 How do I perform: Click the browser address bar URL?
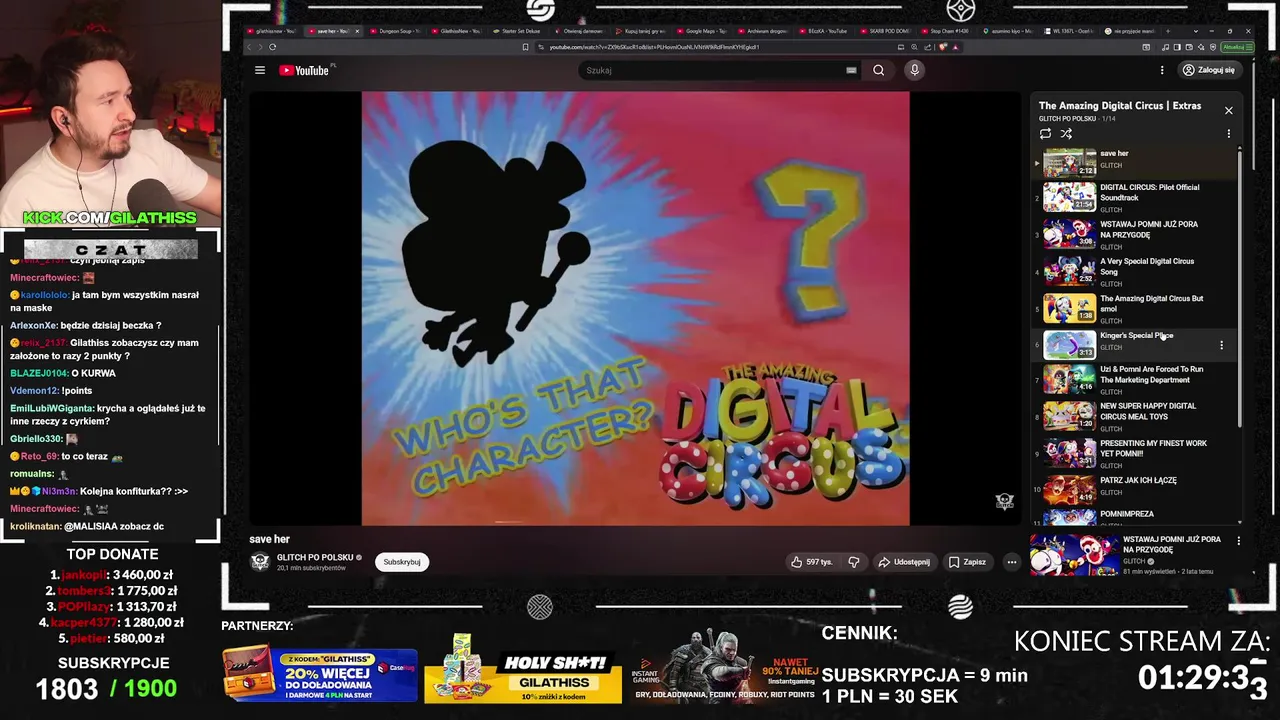pos(654,47)
